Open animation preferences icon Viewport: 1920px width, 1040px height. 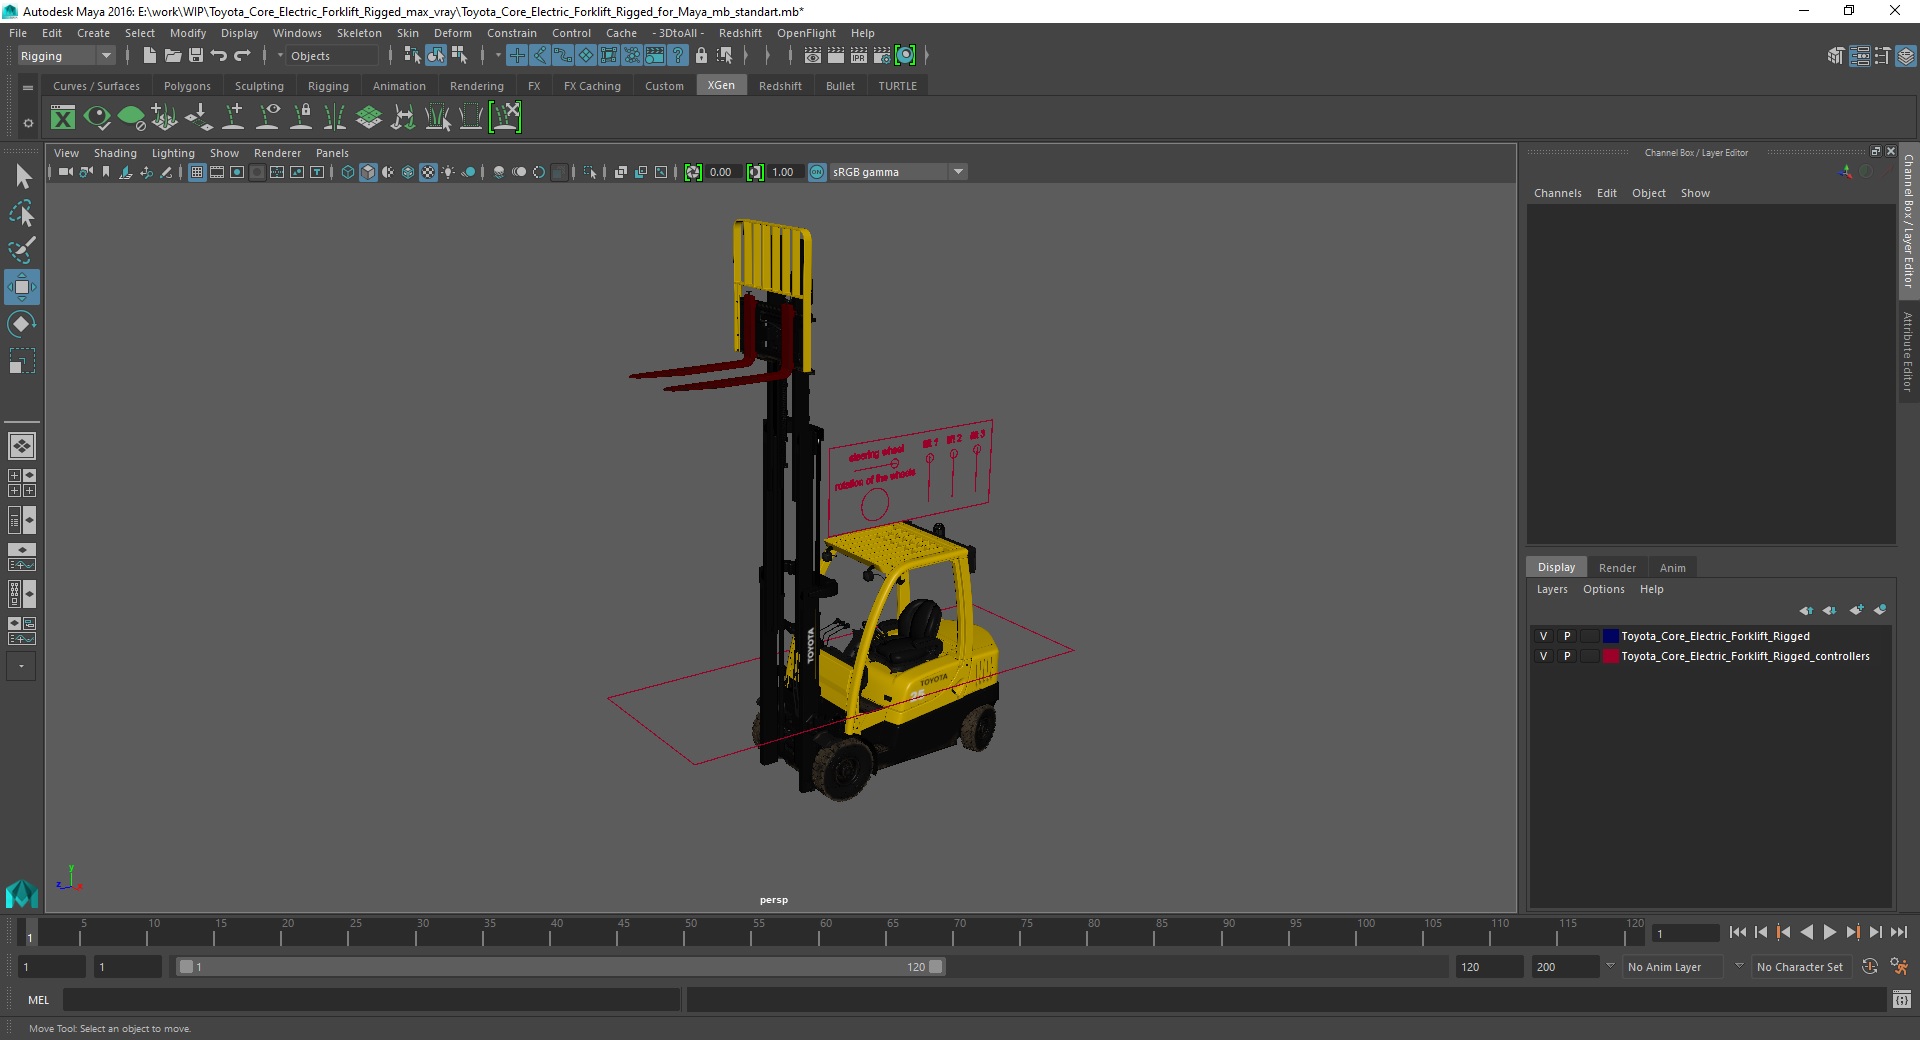[1899, 967]
